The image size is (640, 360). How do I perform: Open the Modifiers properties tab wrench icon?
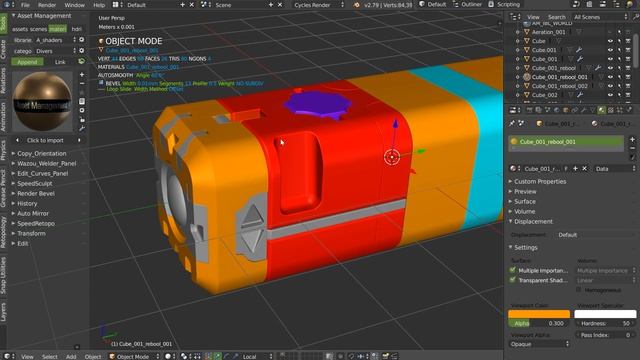coord(583,110)
